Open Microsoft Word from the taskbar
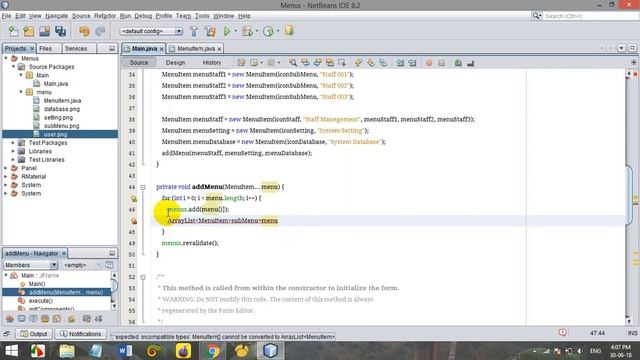The width and height of the screenshot is (640, 360). [125, 351]
